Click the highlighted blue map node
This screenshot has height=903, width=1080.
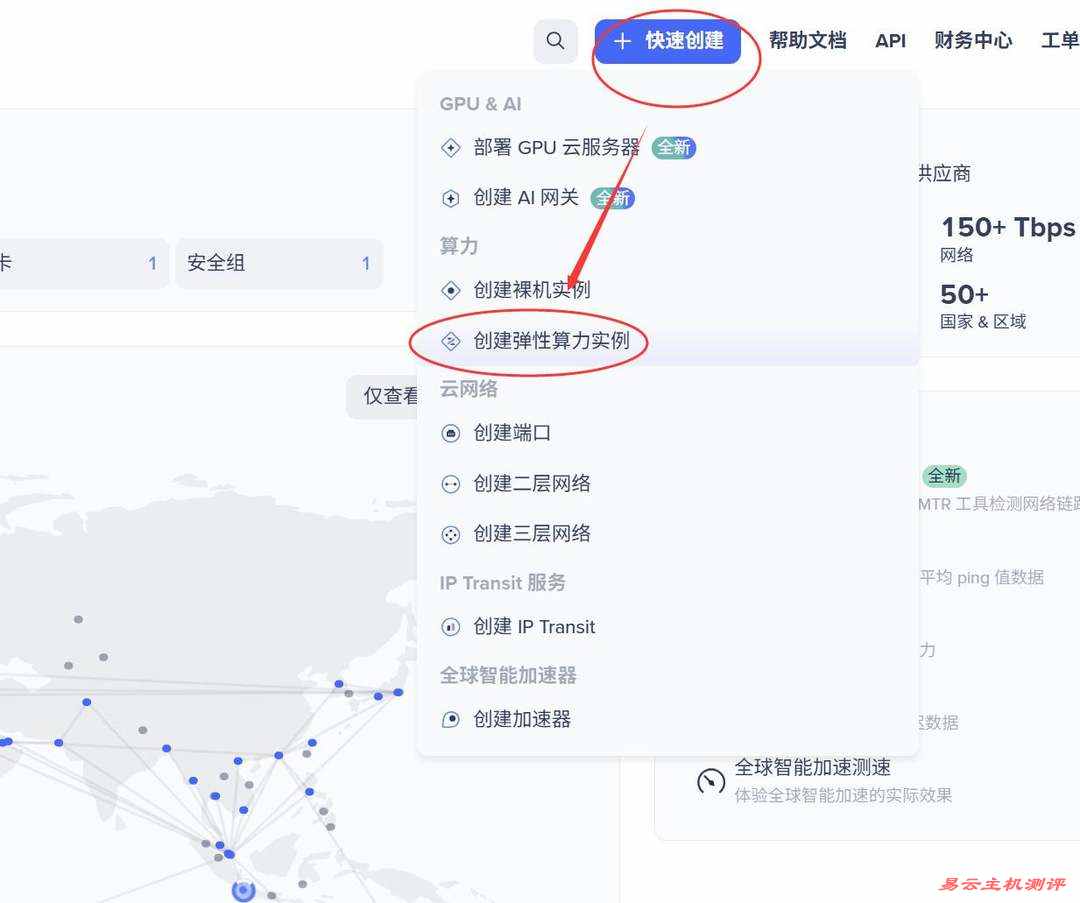coord(243,889)
